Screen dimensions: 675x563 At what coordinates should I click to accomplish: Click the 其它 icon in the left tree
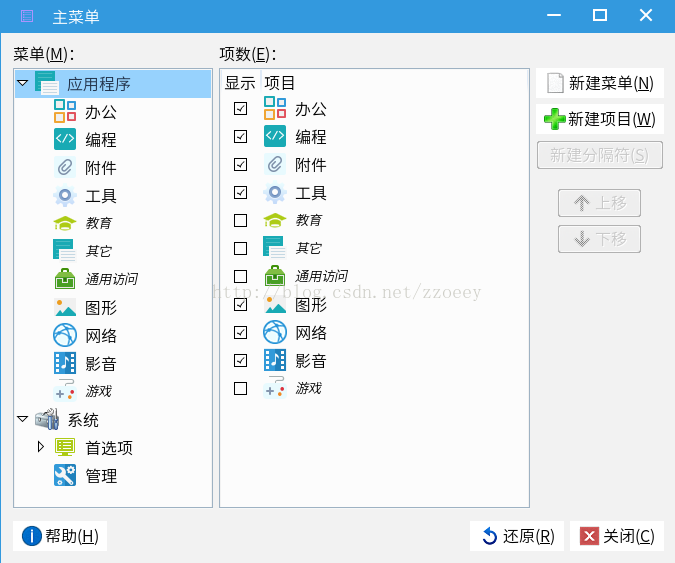(x=65, y=251)
